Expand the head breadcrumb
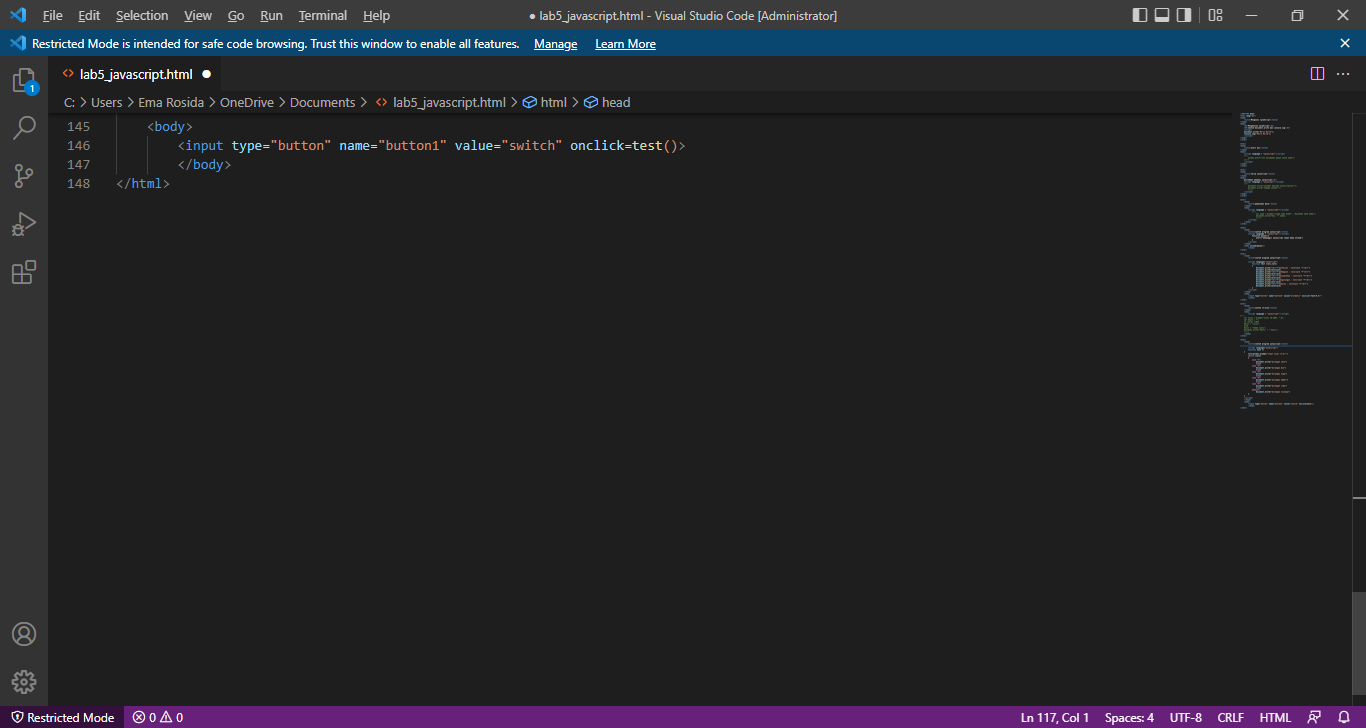The width and height of the screenshot is (1366, 728). point(607,102)
